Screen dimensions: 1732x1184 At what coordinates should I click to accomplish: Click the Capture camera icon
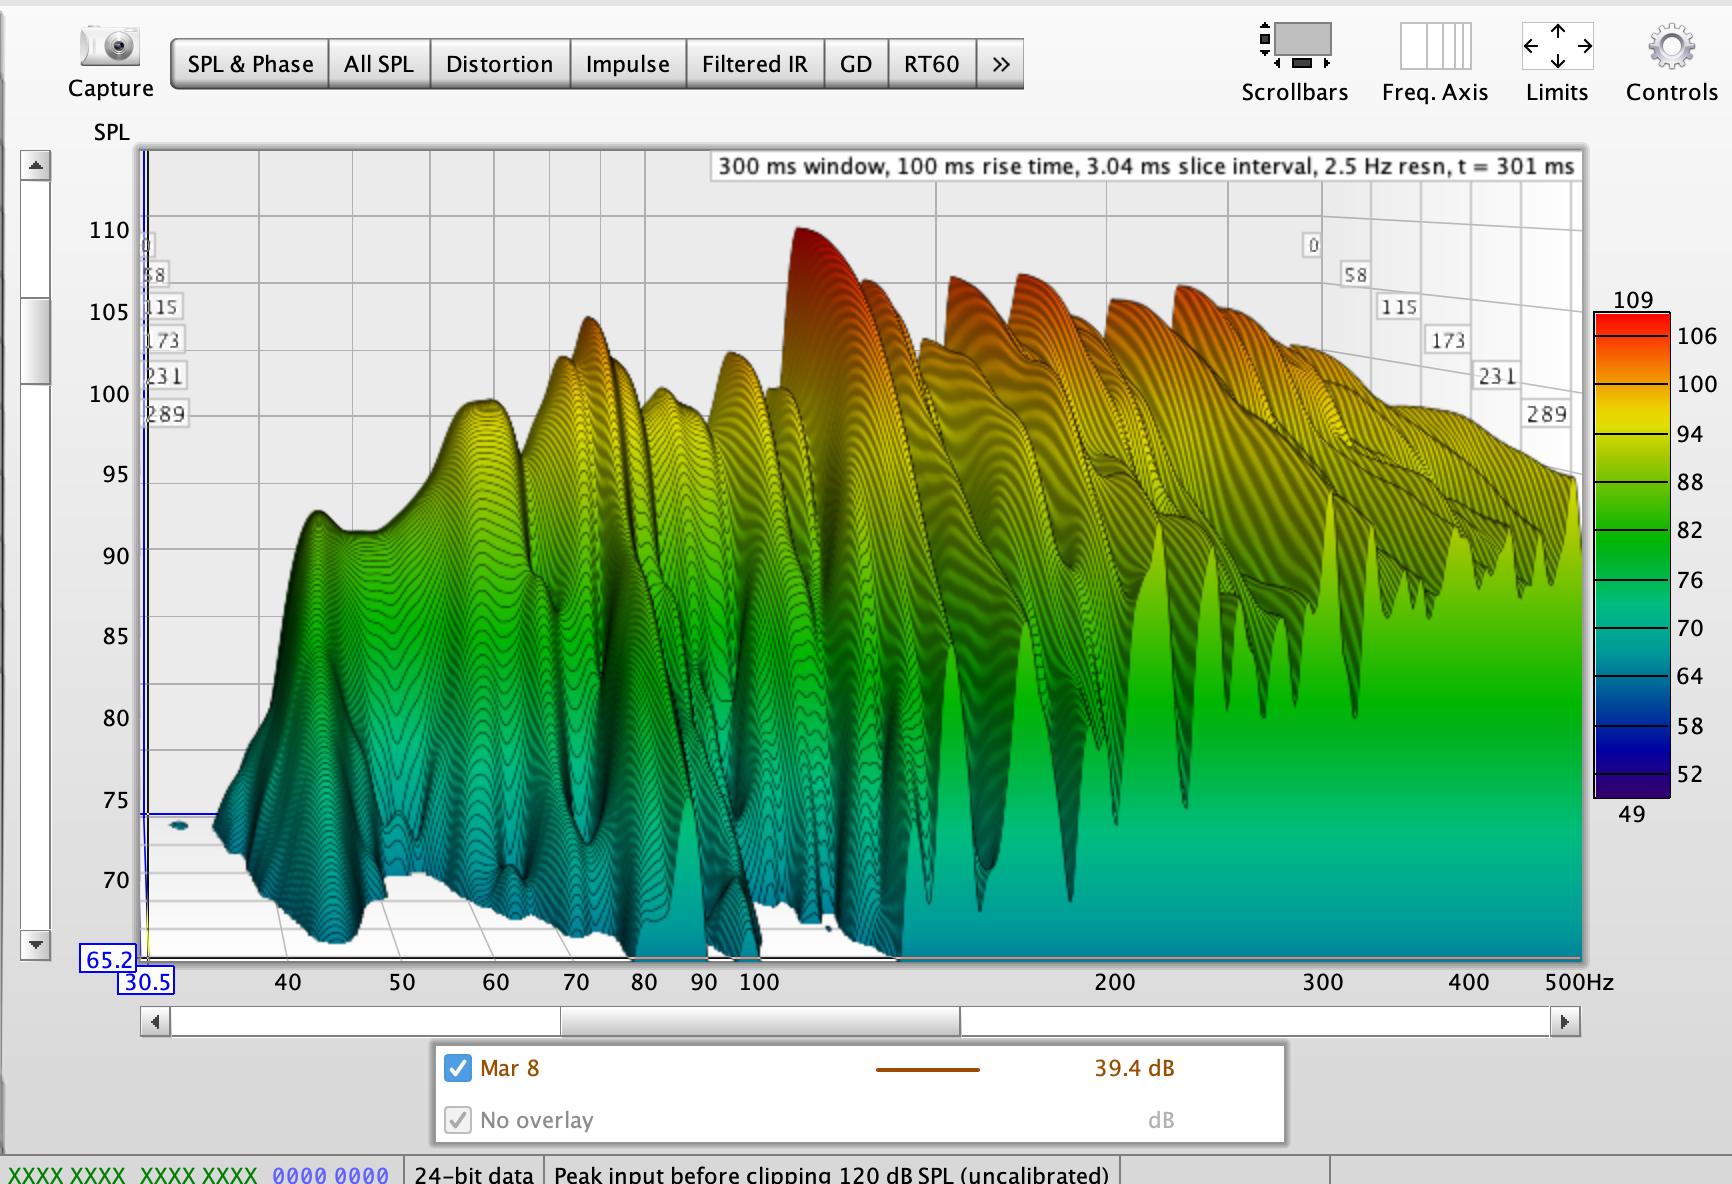click(x=110, y=47)
